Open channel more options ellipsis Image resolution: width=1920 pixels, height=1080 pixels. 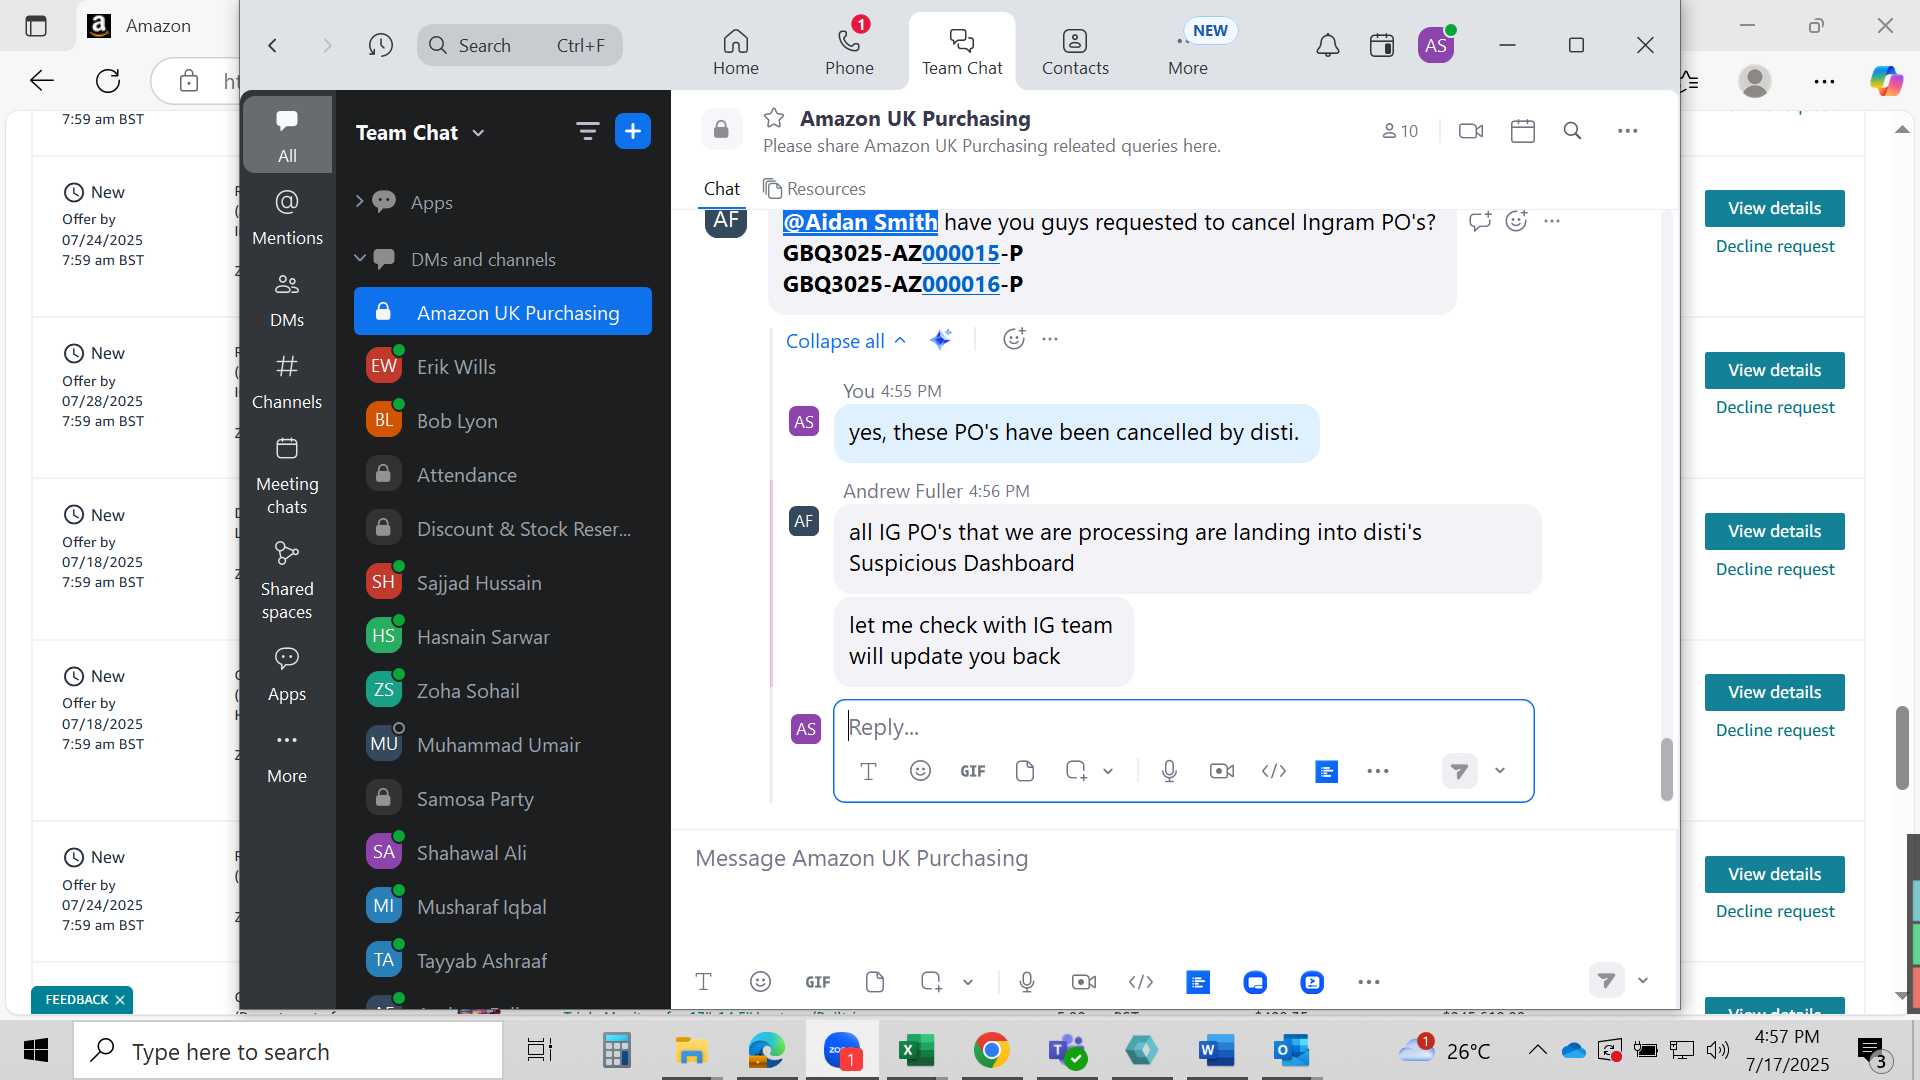click(1628, 131)
